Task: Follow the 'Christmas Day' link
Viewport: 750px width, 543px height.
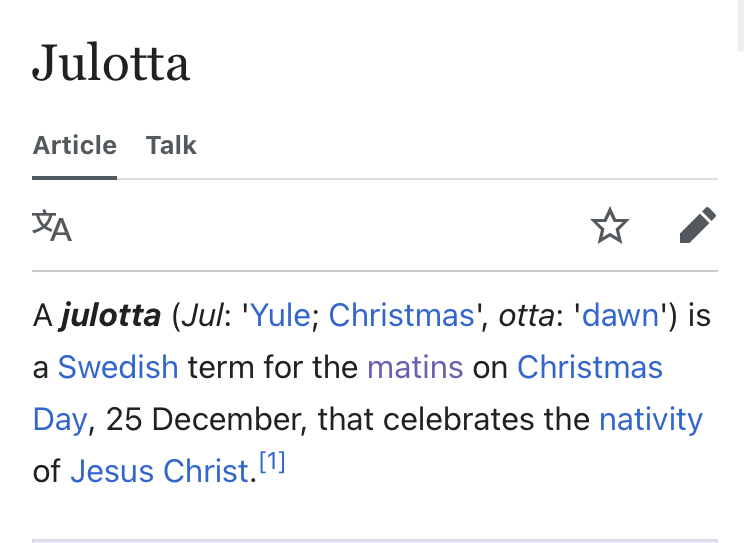Action: (x=589, y=367)
